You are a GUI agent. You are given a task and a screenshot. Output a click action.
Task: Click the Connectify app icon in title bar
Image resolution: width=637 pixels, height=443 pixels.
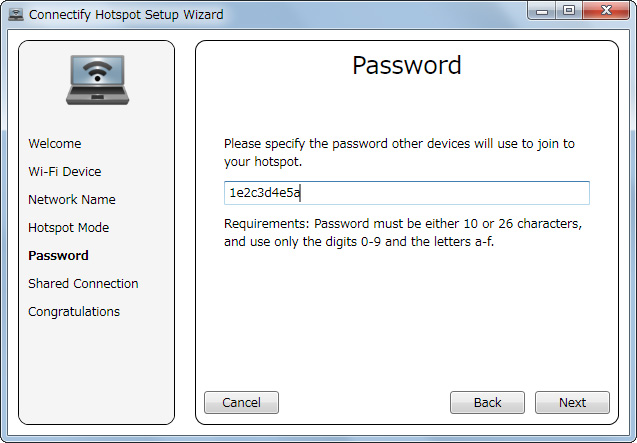[16, 15]
